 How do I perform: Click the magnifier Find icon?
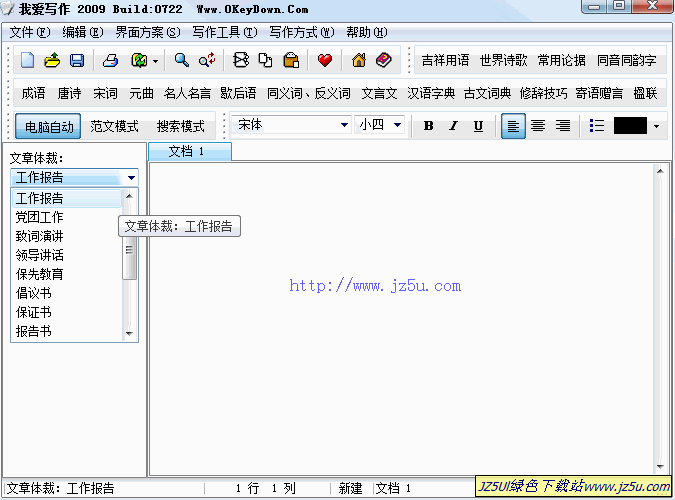click(182, 61)
